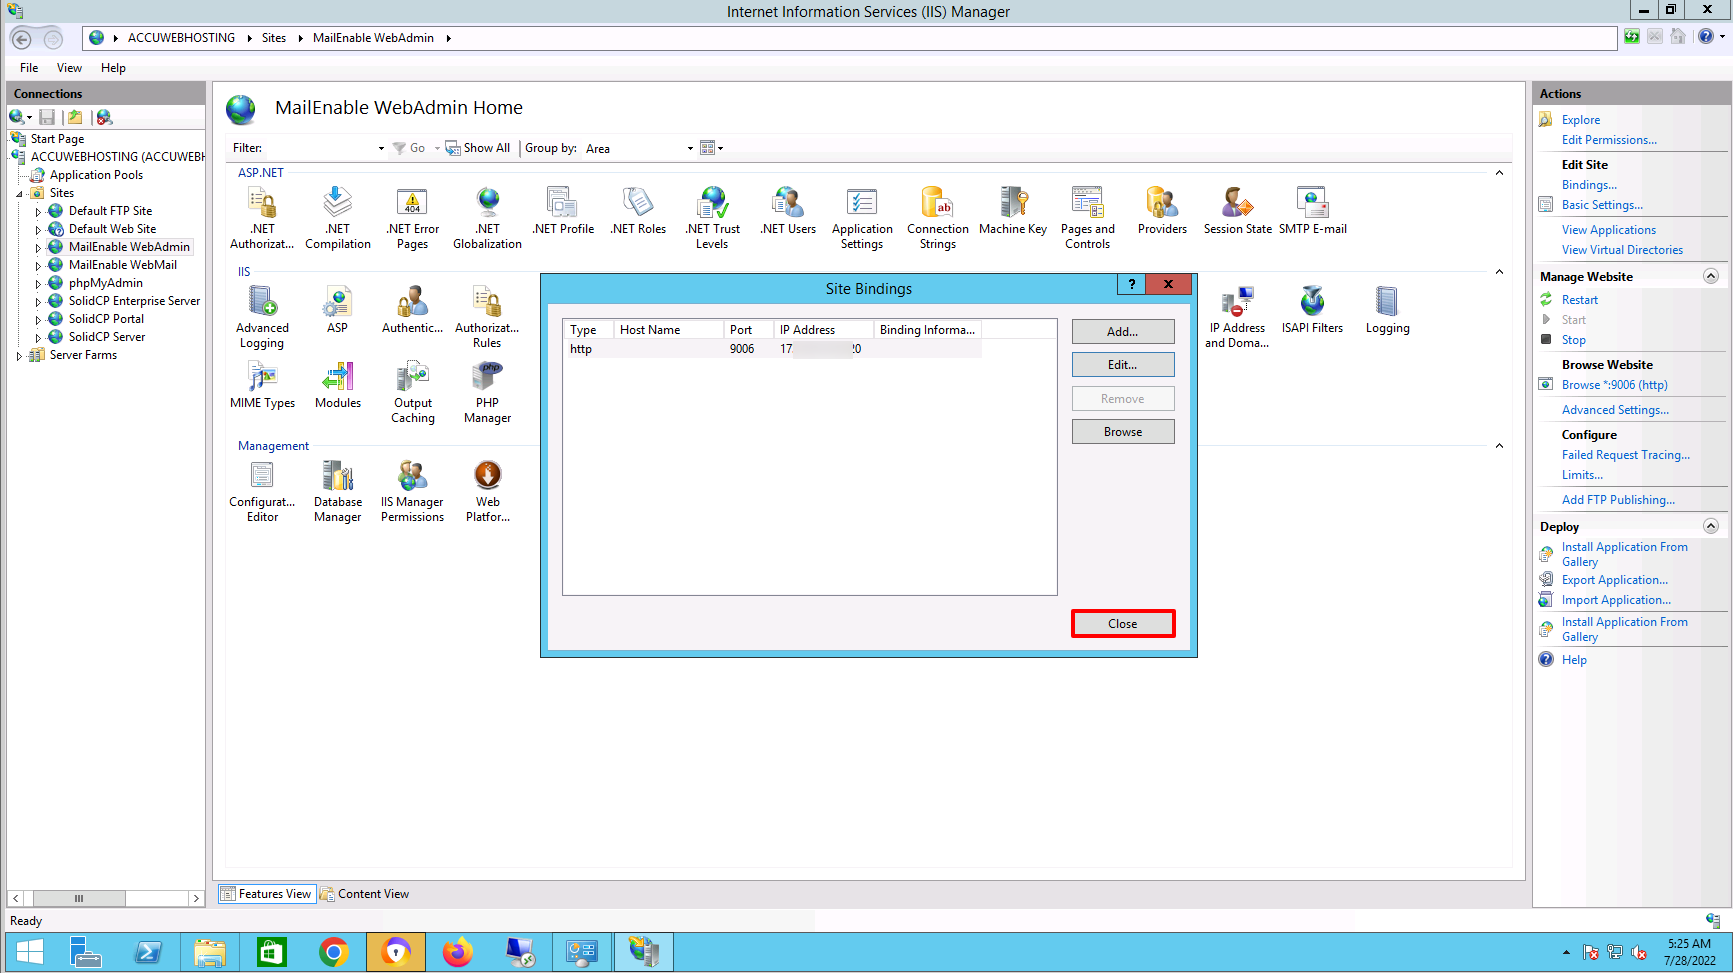Close the Site Bindings dialog
This screenshot has height=973, width=1733.
(1123, 624)
